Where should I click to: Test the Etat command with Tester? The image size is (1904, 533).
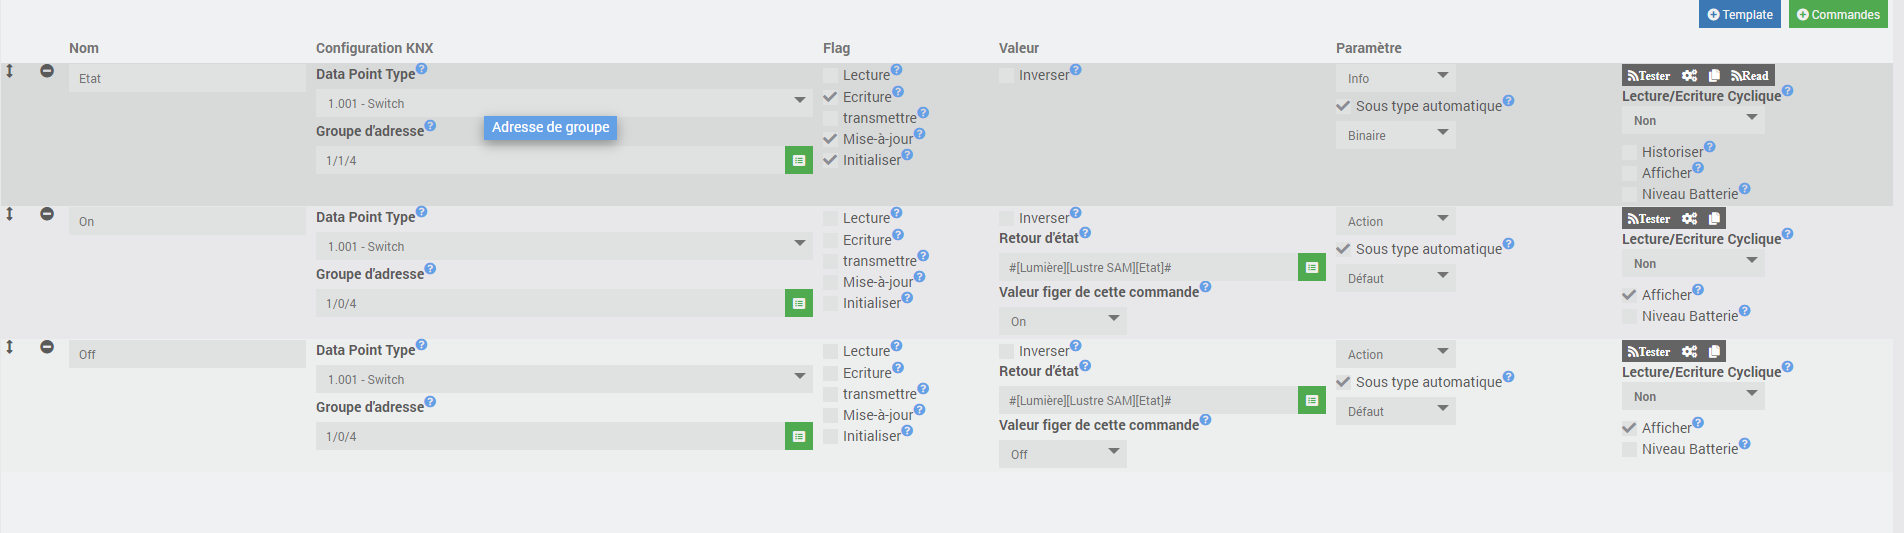[x=1649, y=76]
